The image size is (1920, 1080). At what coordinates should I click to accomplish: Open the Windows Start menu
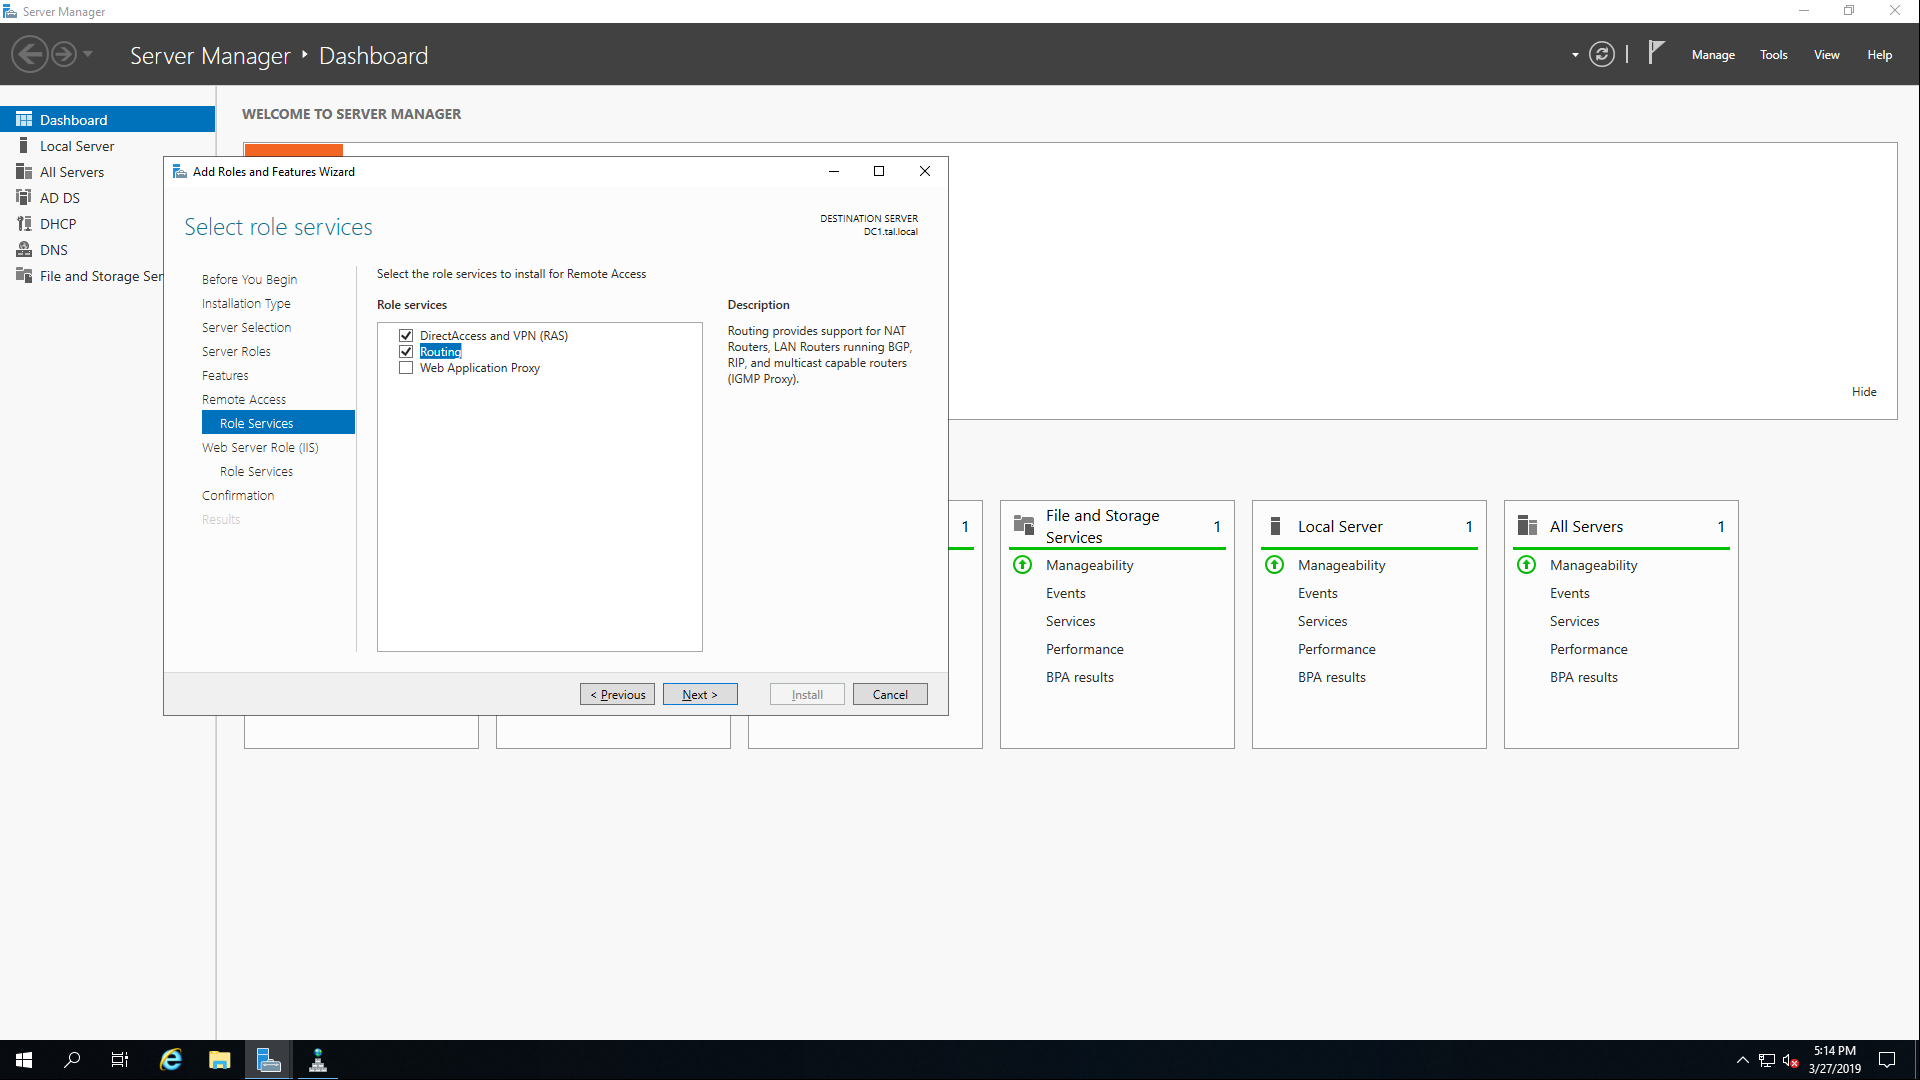[24, 1060]
